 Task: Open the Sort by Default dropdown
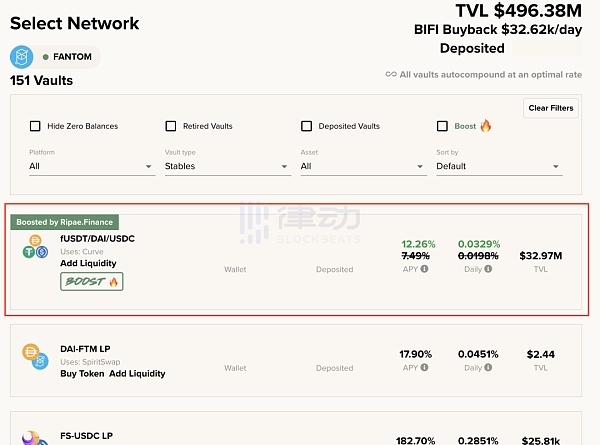click(498, 166)
